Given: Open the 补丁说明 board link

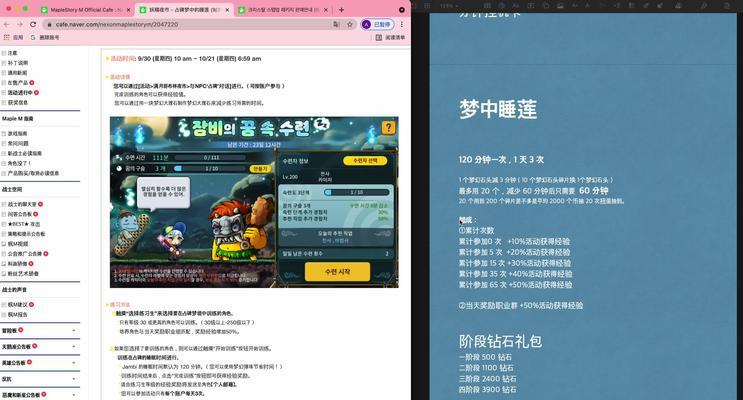Looking at the screenshot, I should click(18, 63).
